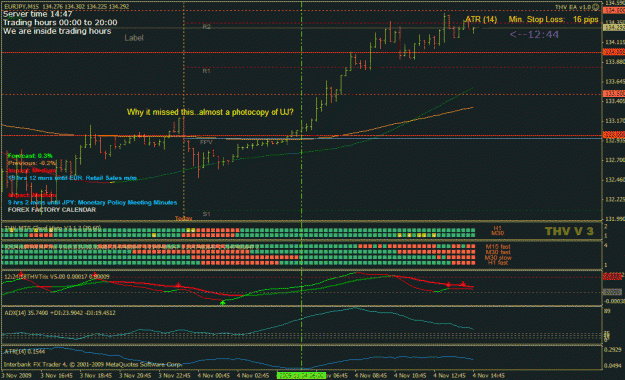Viewport: 625px width, 380px height.
Task: Click the 'ATR (14)' label
Action: pyautogui.click(x=482, y=20)
